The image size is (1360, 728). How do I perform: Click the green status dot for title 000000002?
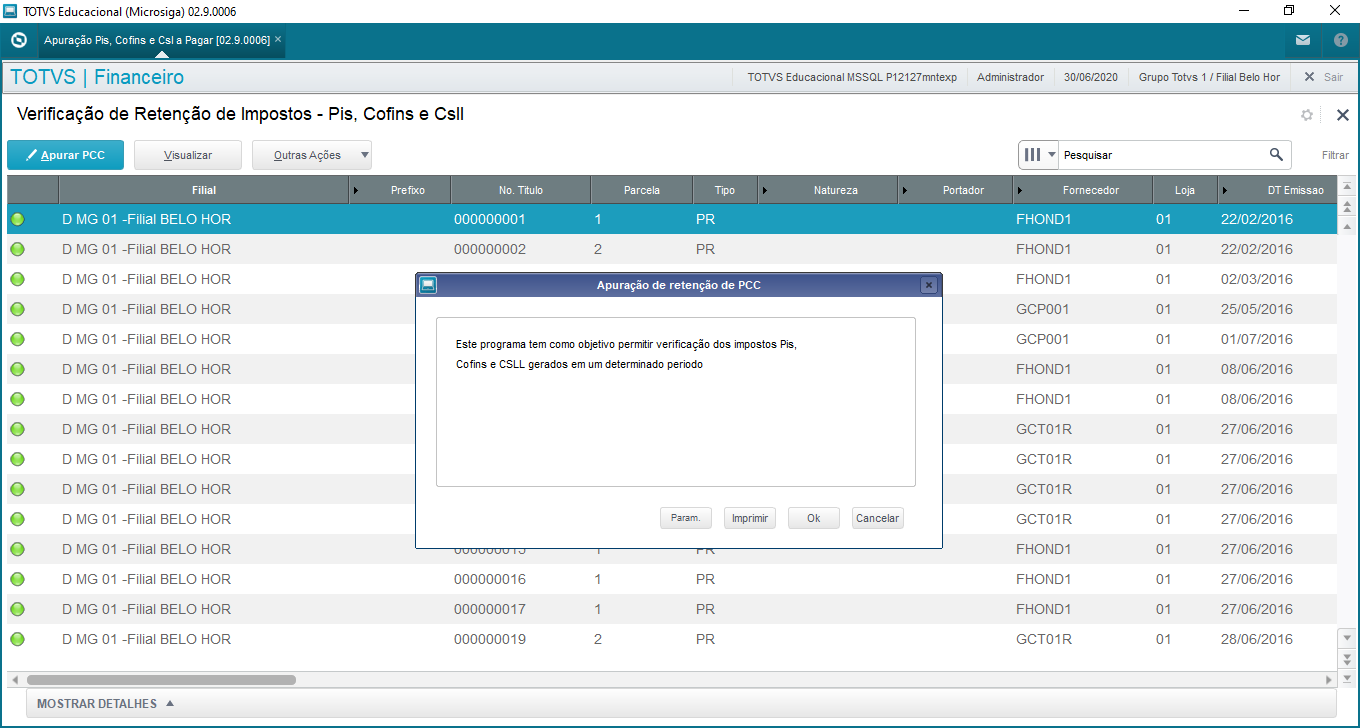[18, 249]
